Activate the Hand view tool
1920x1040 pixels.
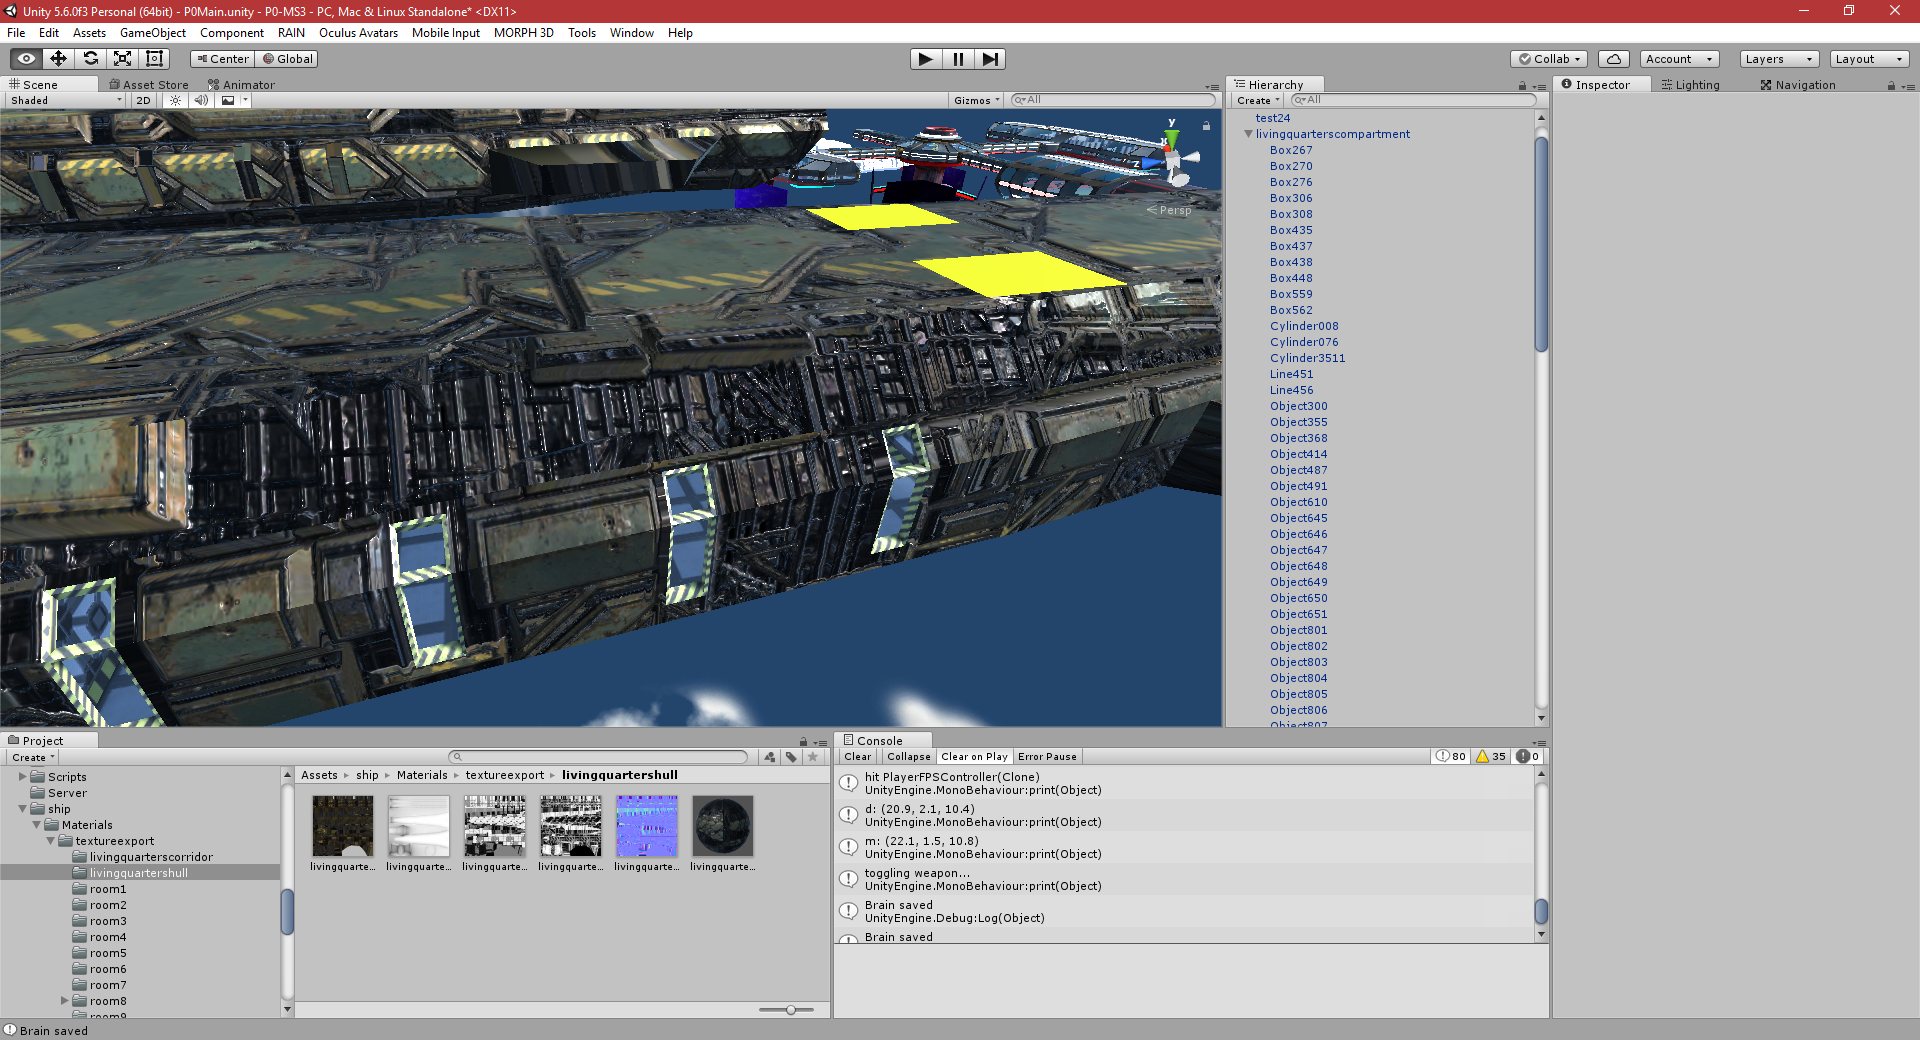point(26,59)
